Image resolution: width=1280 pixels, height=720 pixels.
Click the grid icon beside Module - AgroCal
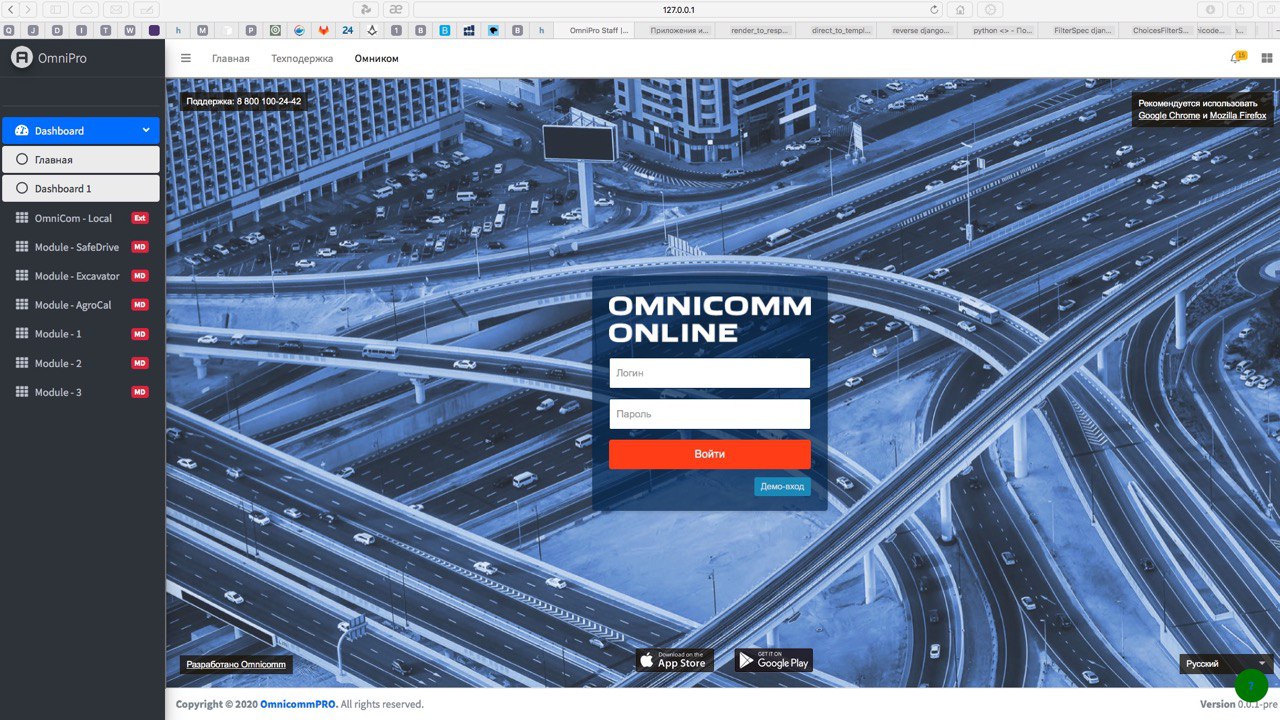click(x=22, y=305)
